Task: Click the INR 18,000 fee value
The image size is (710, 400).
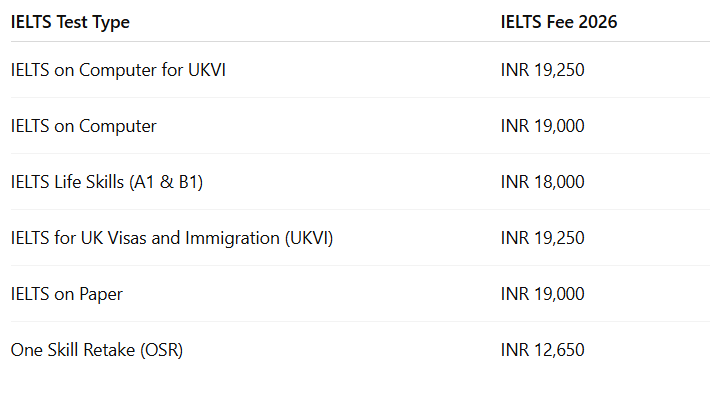Action: [x=543, y=182]
